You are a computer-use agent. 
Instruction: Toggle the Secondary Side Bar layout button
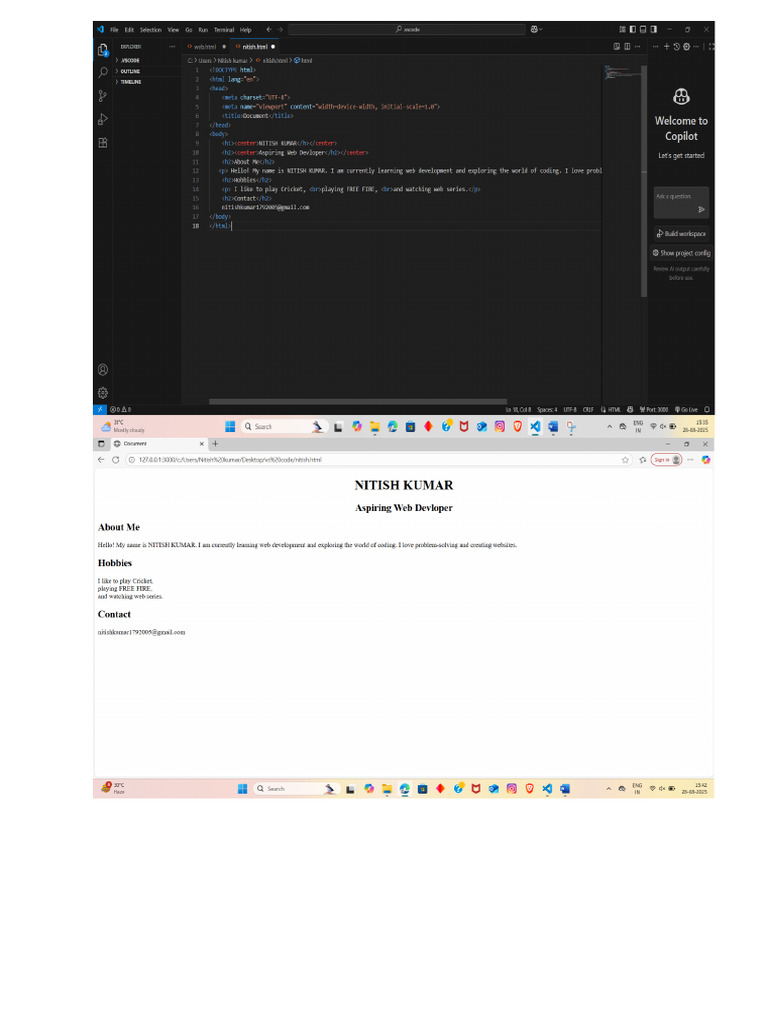coord(653,29)
